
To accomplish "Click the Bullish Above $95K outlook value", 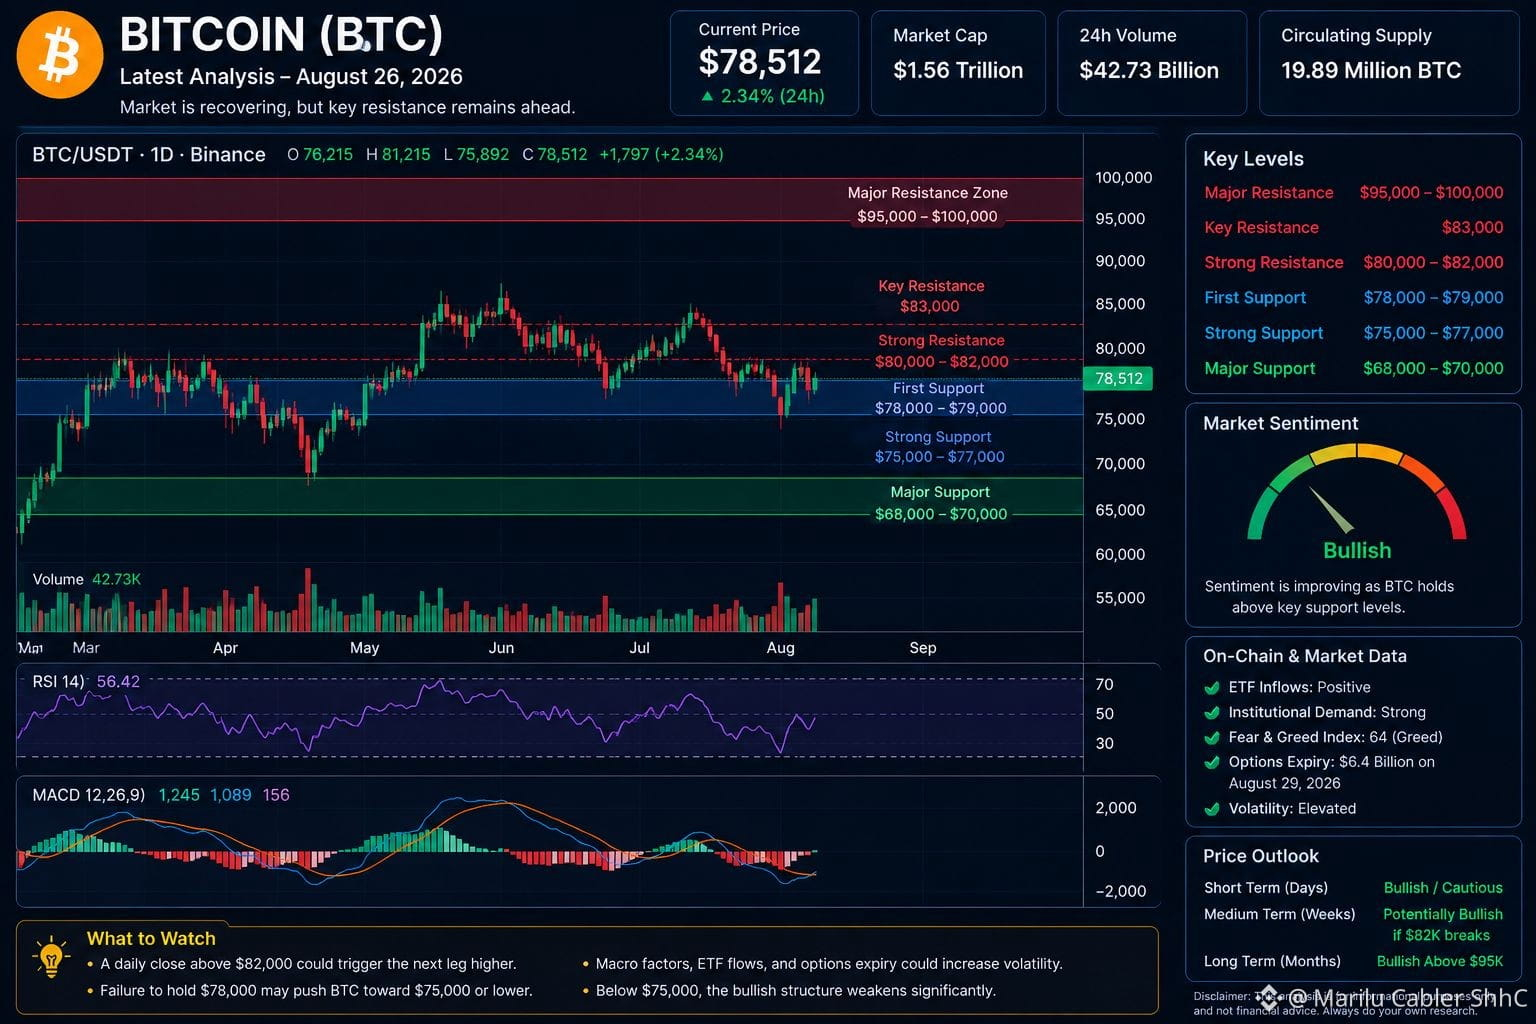I will (x=1440, y=962).
